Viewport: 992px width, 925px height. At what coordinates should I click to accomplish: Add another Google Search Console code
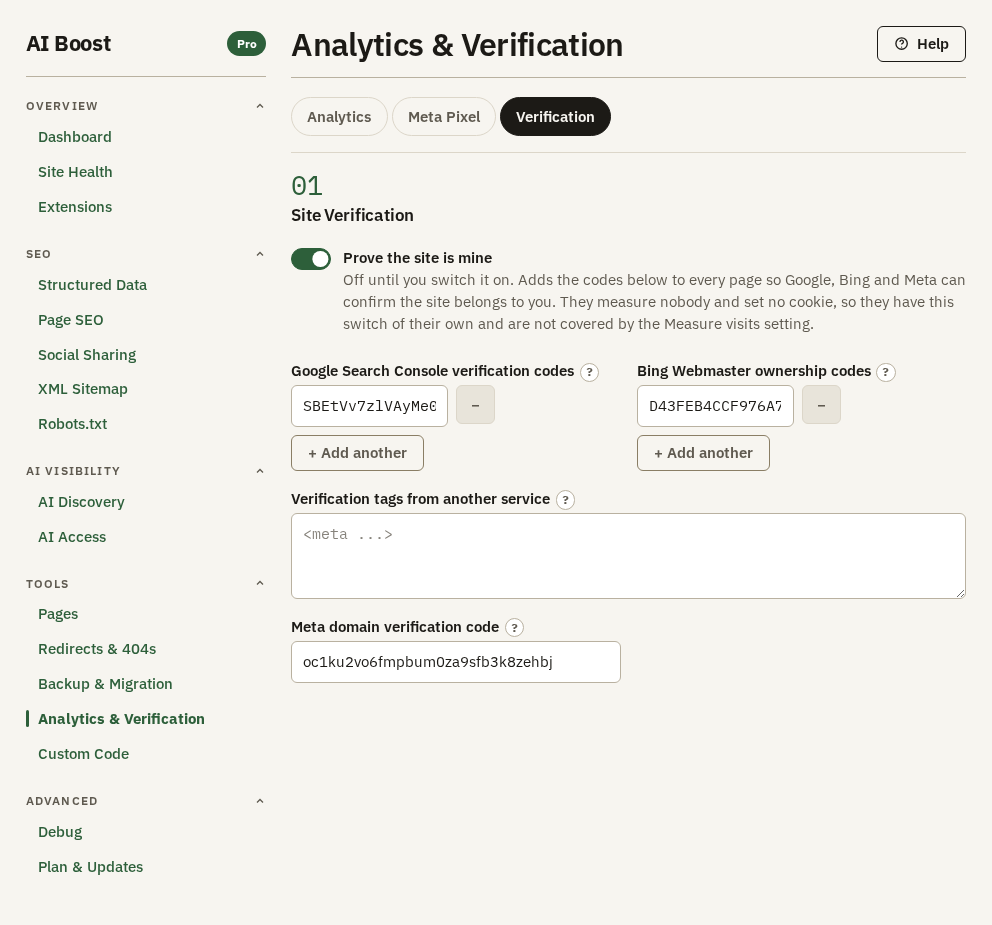[357, 453]
